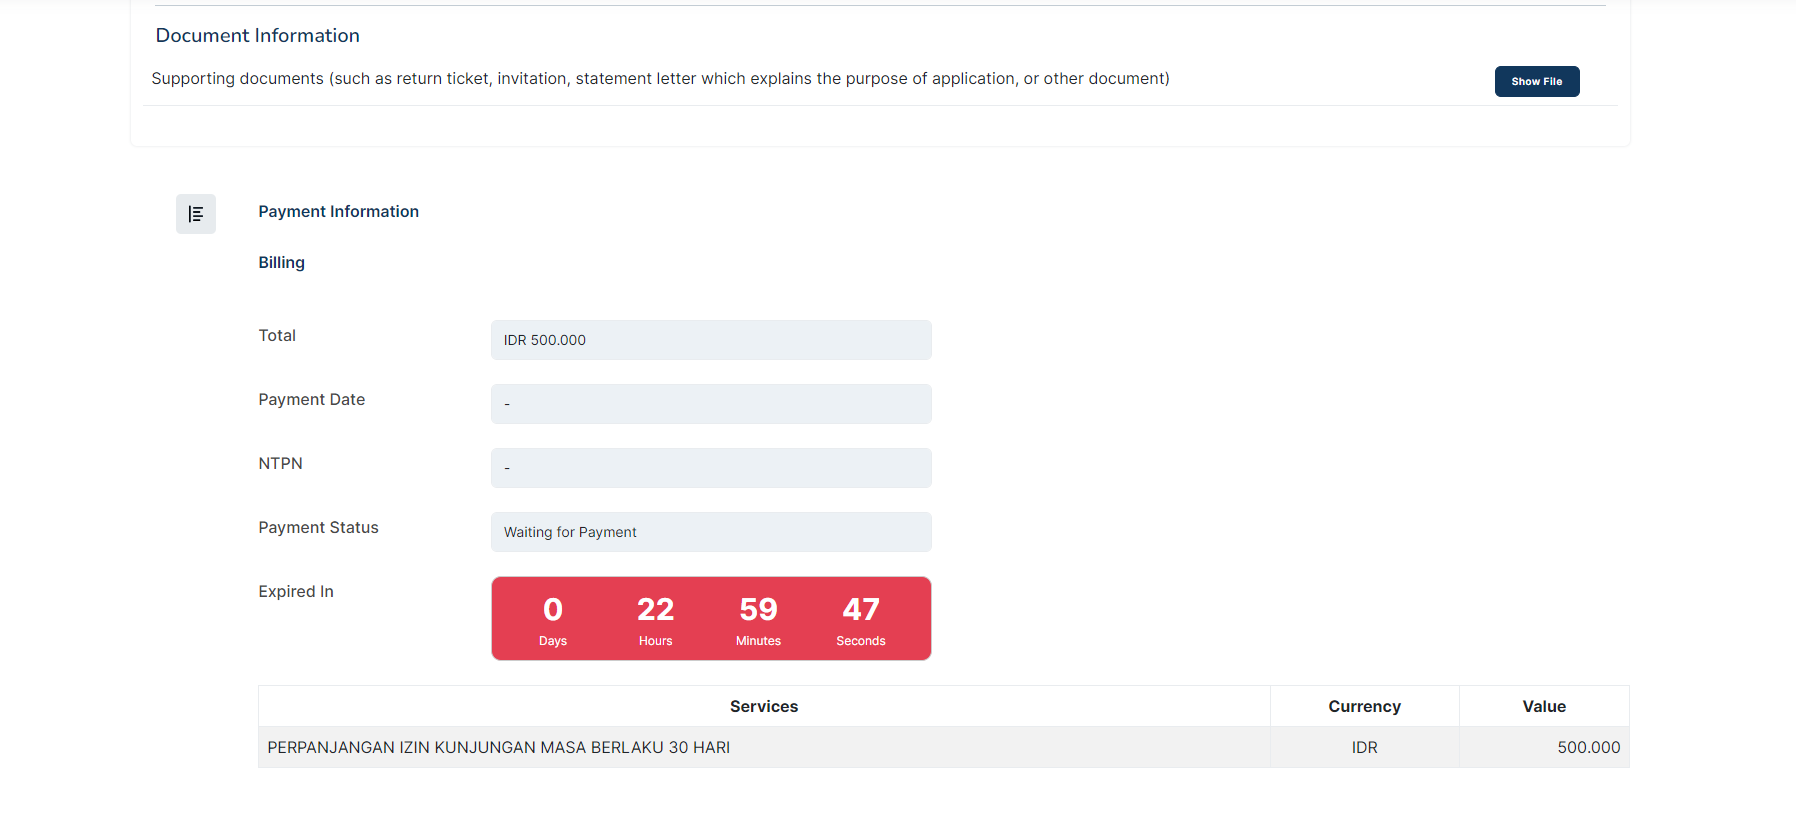The width and height of the screenshot is (1796, 831).
Task: Select the Payment Date field
Action: [711, 404]
